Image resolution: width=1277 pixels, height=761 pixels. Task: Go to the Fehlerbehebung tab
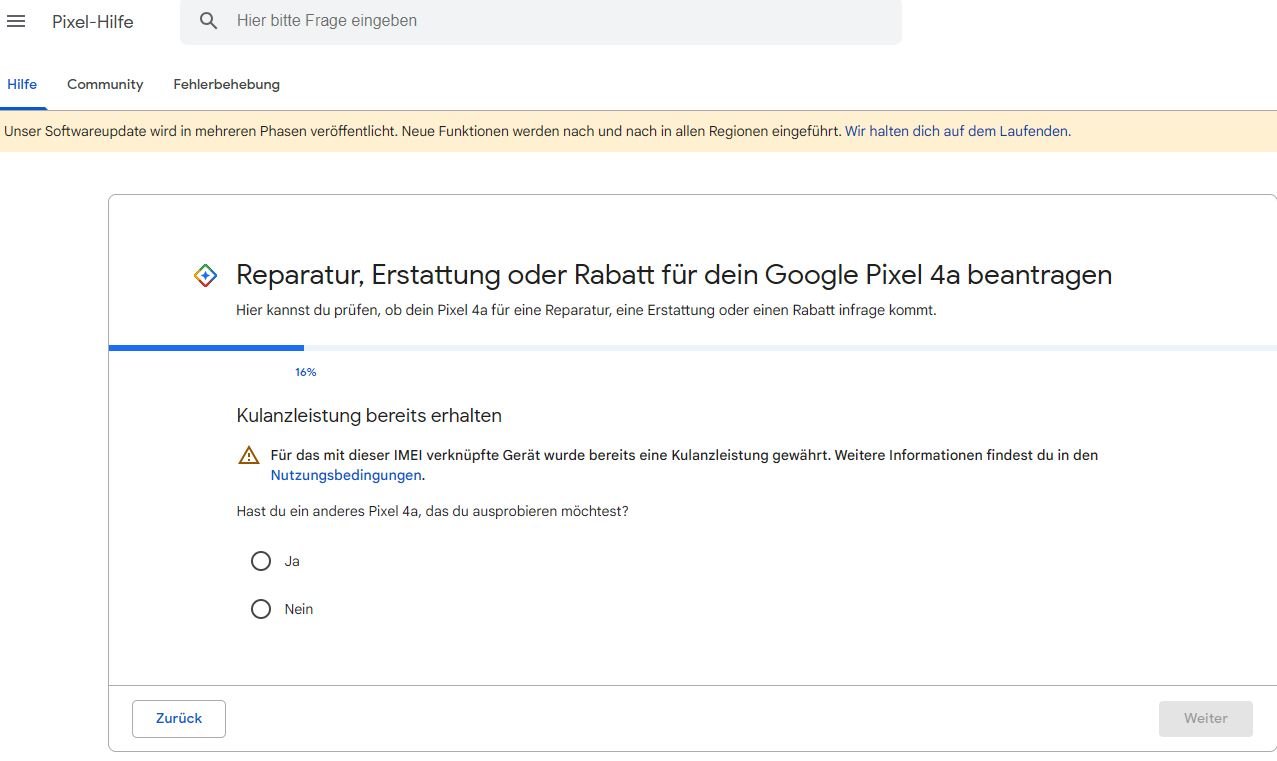tap(226, 85)
